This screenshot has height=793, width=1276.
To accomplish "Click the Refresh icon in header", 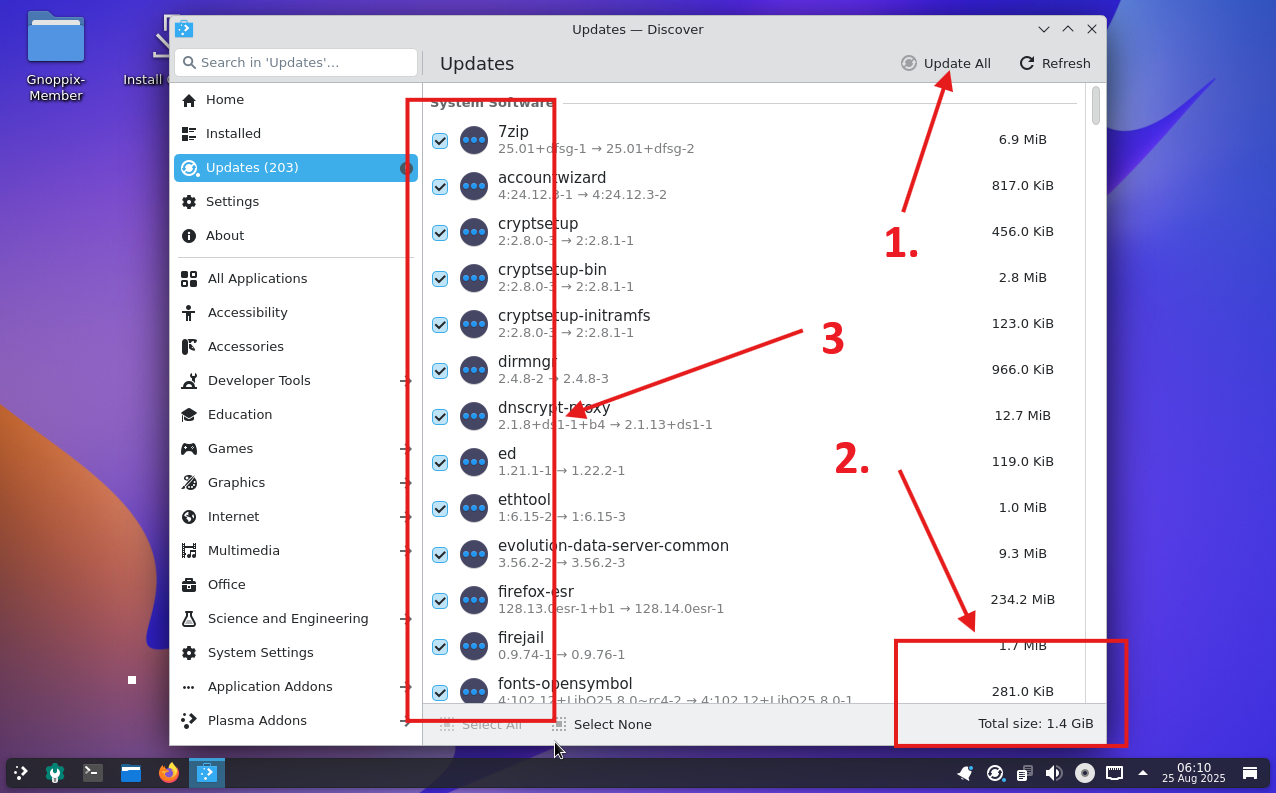I will tap(1027, 63).
